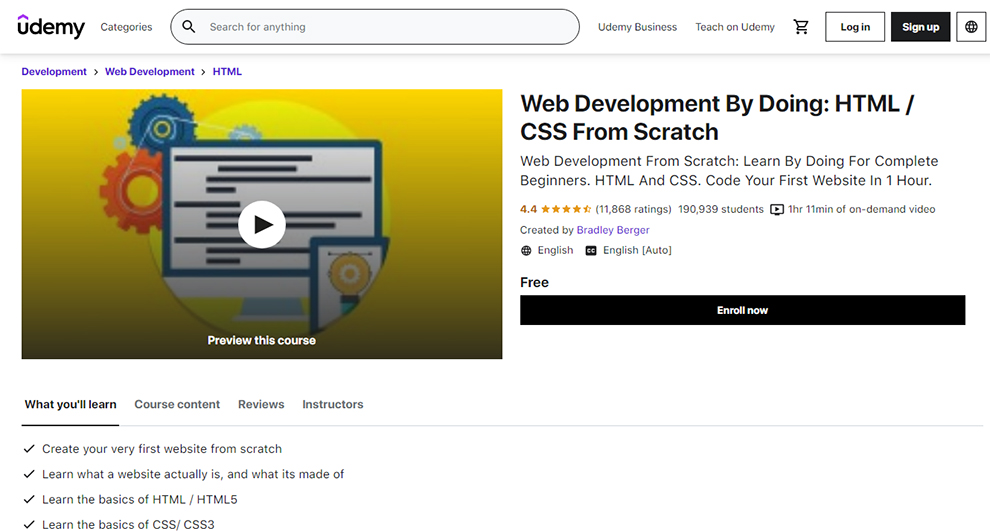This screenshot has height=531, width=990.
Task: Click the star rating icons
Action: 566,209
